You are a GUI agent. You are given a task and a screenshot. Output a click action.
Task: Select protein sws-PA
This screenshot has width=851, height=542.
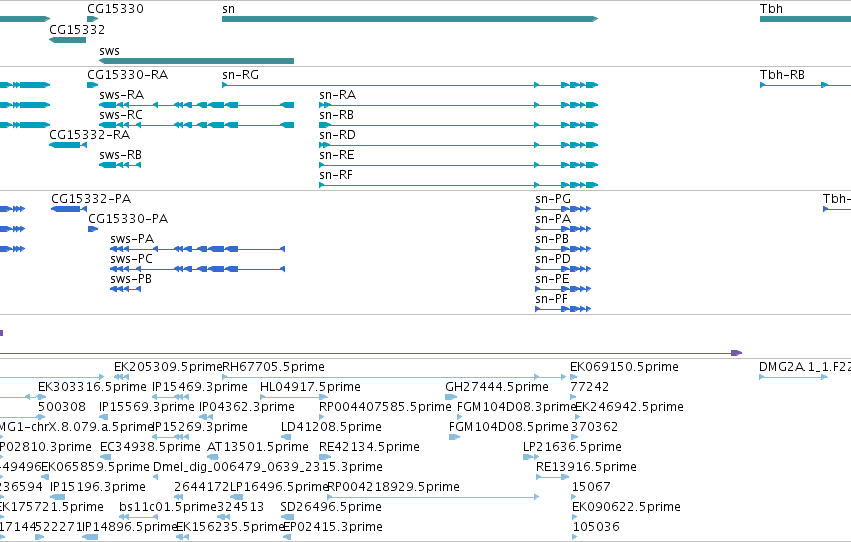(x=198, y=249)
